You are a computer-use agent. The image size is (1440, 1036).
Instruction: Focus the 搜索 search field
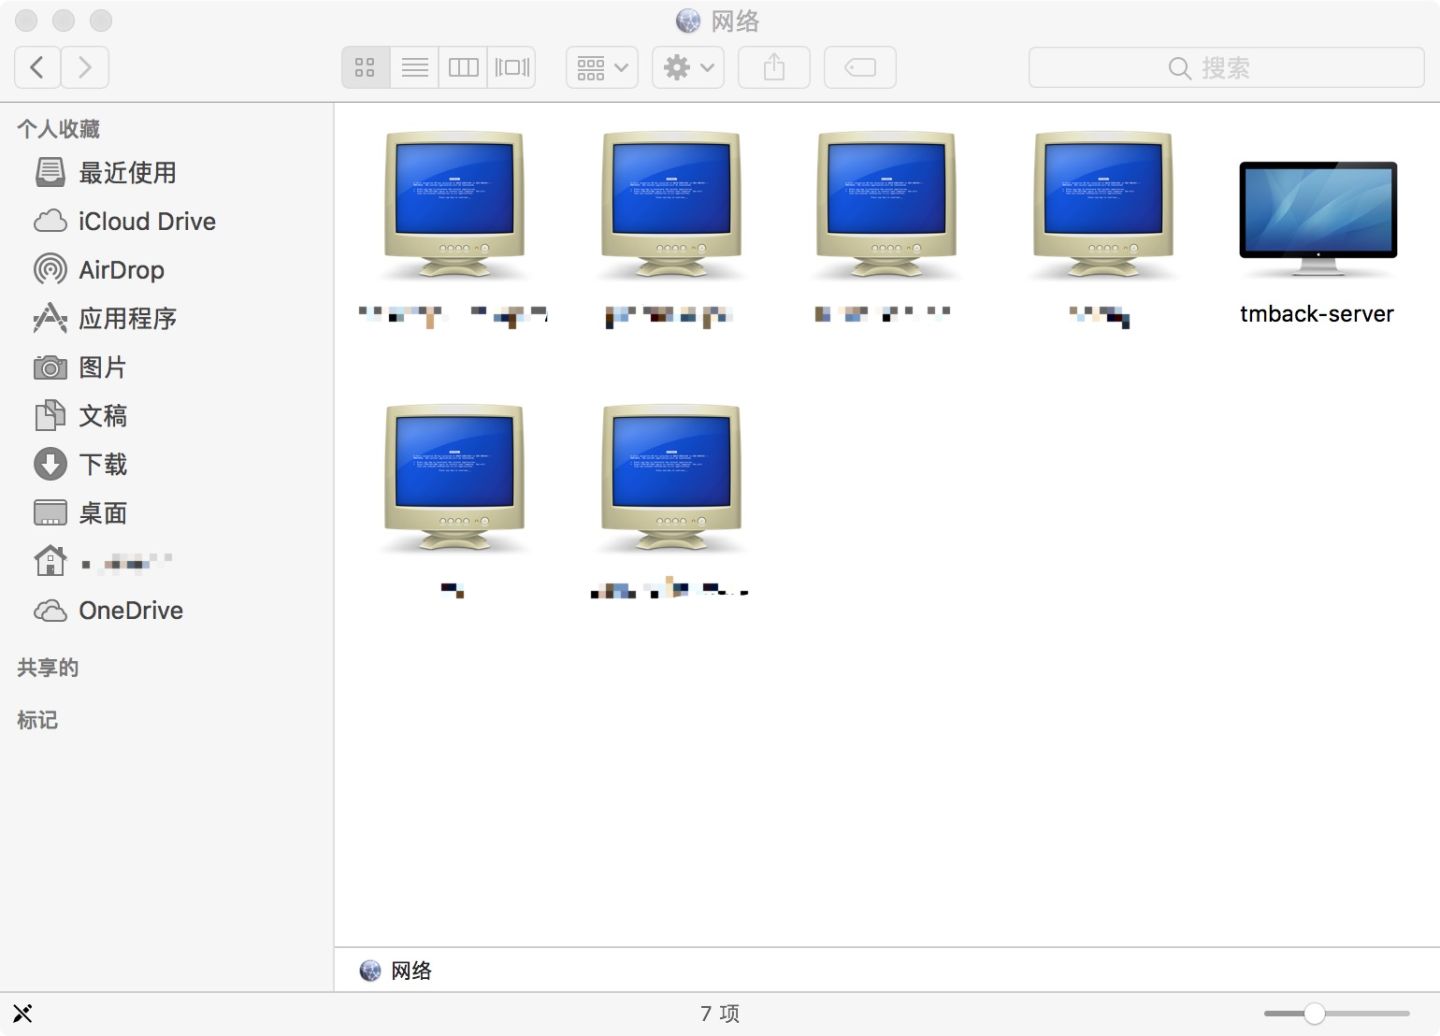point(1226,67)
